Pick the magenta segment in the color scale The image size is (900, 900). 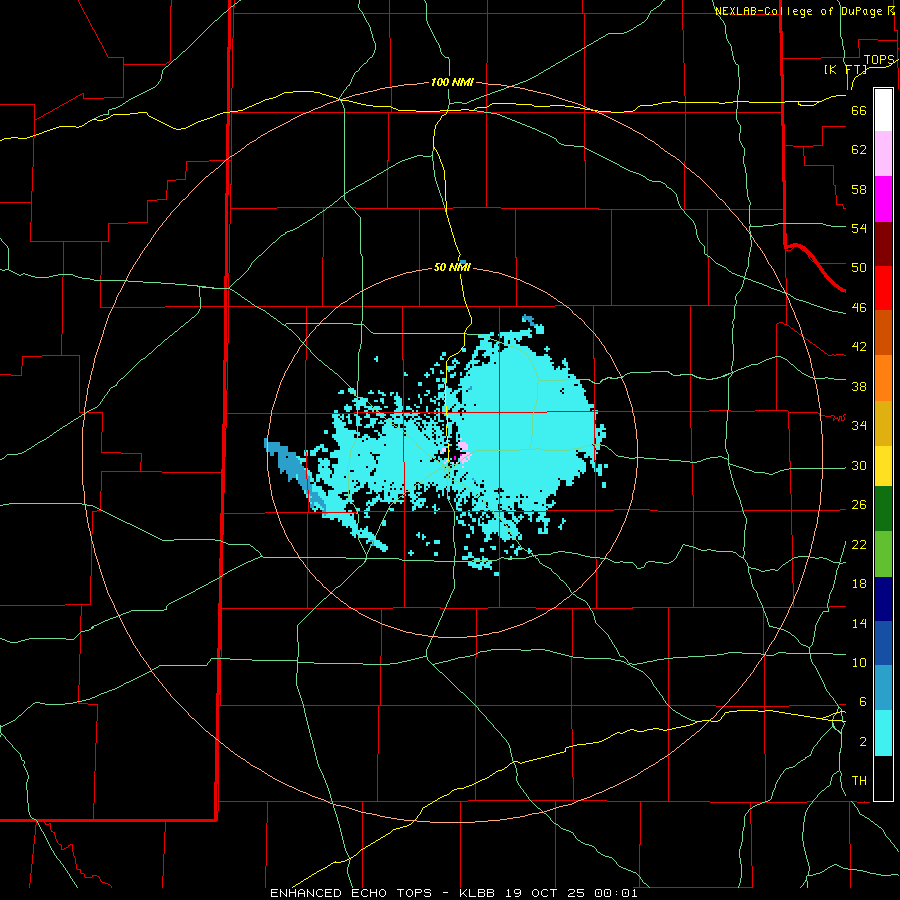tap(883, 199)
